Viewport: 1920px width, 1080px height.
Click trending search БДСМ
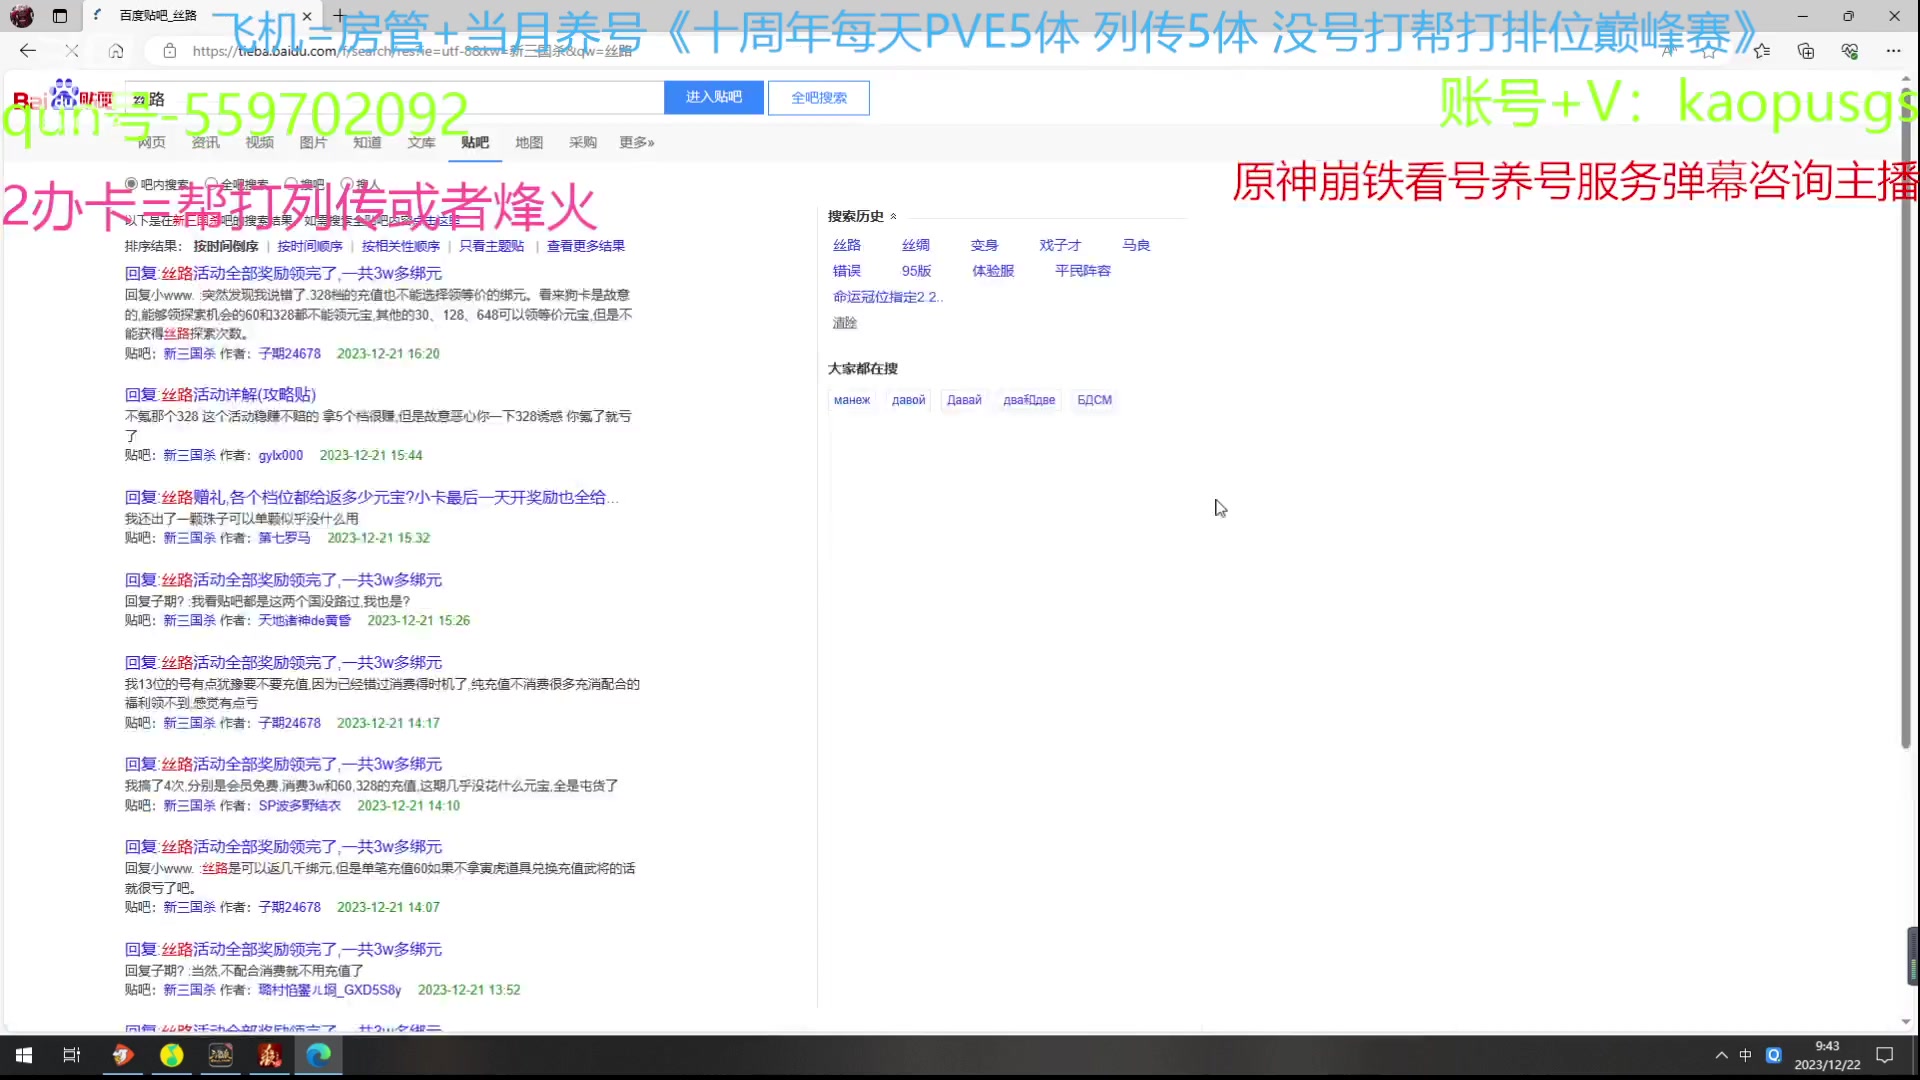(1095, 400)
